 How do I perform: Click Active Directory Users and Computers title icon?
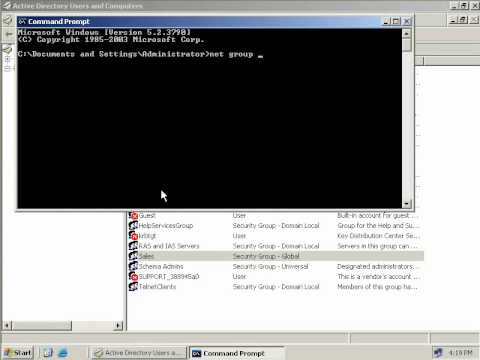[6, 6]
